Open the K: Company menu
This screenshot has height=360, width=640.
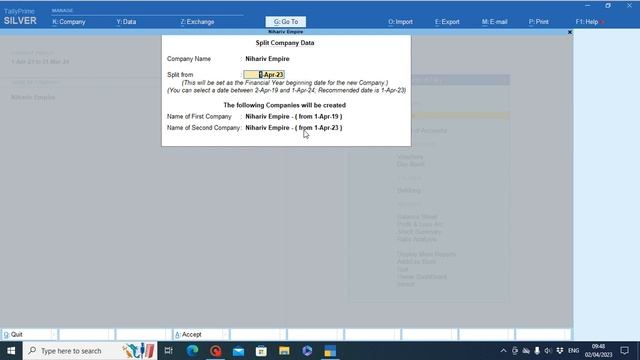[x=69, y=22]
